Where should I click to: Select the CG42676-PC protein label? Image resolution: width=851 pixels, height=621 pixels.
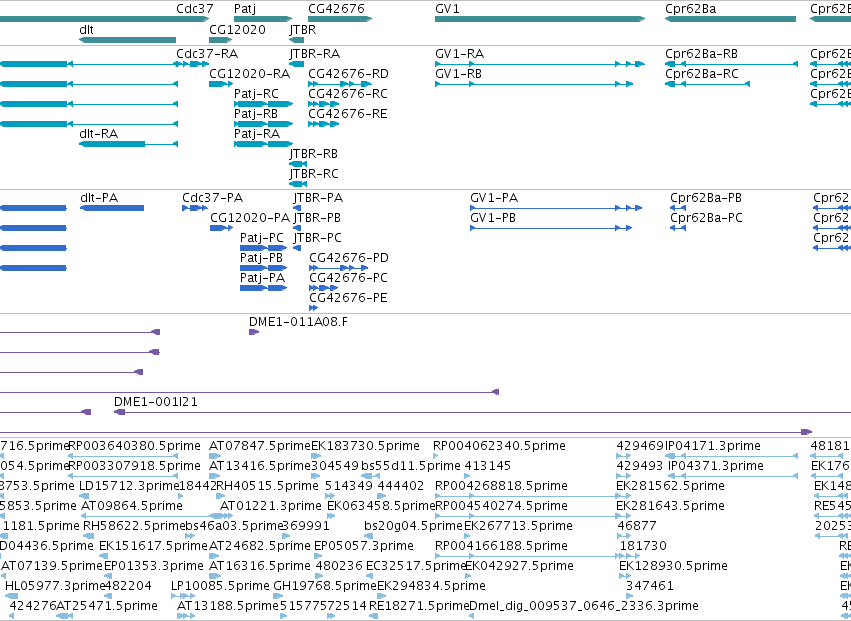coord(348,278)
